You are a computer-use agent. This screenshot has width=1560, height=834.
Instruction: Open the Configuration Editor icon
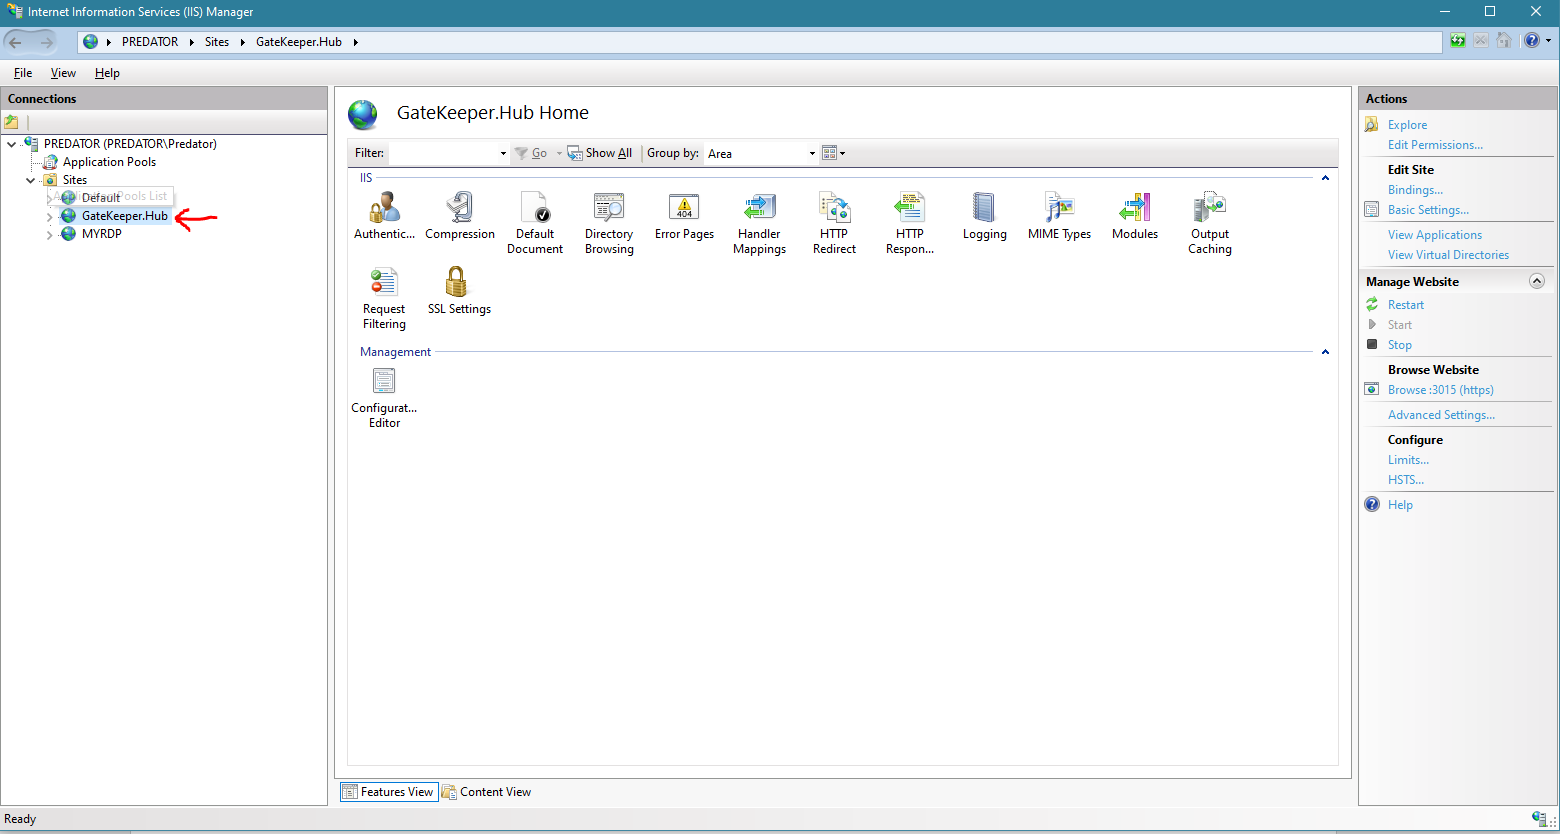(x=384, y=383)
